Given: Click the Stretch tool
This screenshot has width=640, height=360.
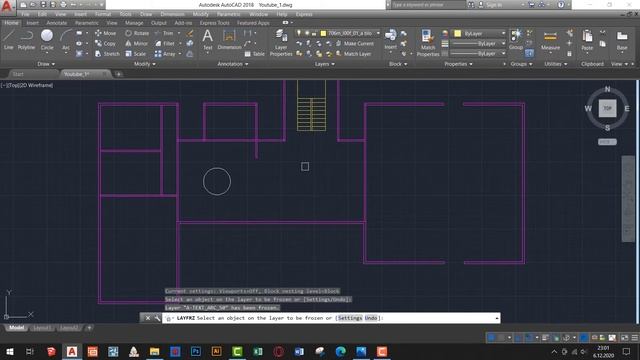Looking at the screenshot, I should pos(107,53).
